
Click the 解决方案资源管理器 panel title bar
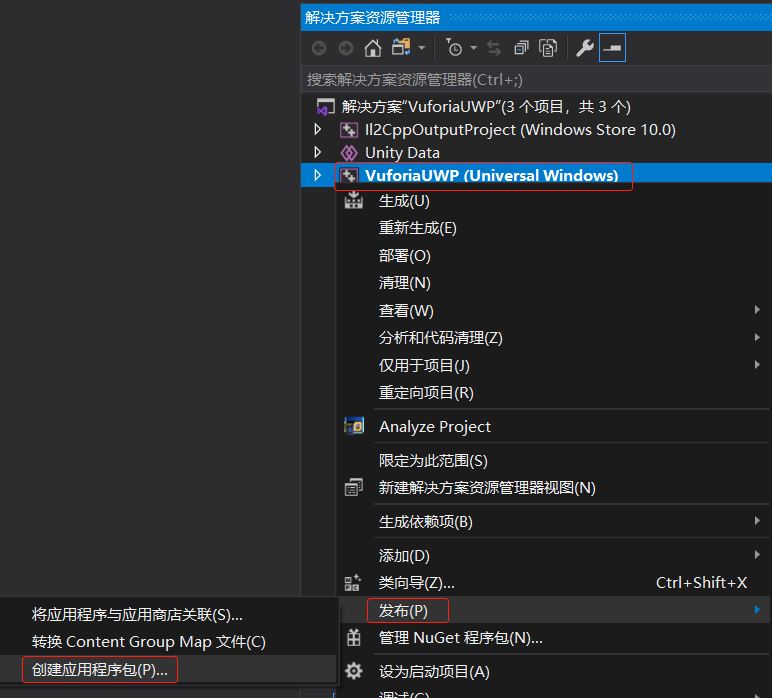536,18
